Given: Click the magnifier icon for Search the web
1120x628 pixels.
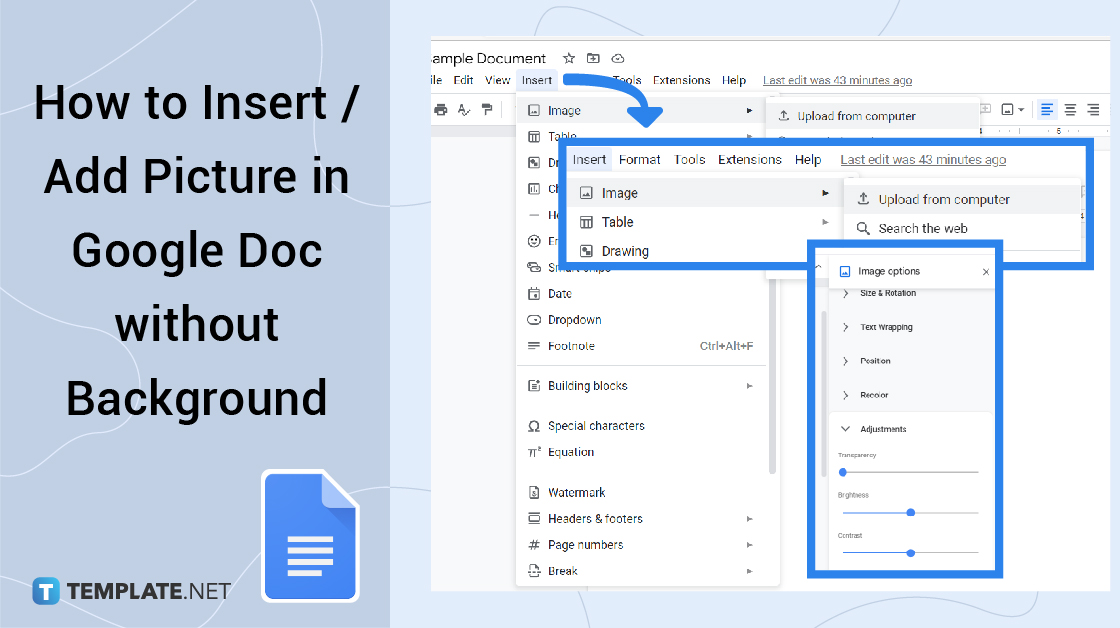Looking at the screenshot, I should [x=863, y=229].
